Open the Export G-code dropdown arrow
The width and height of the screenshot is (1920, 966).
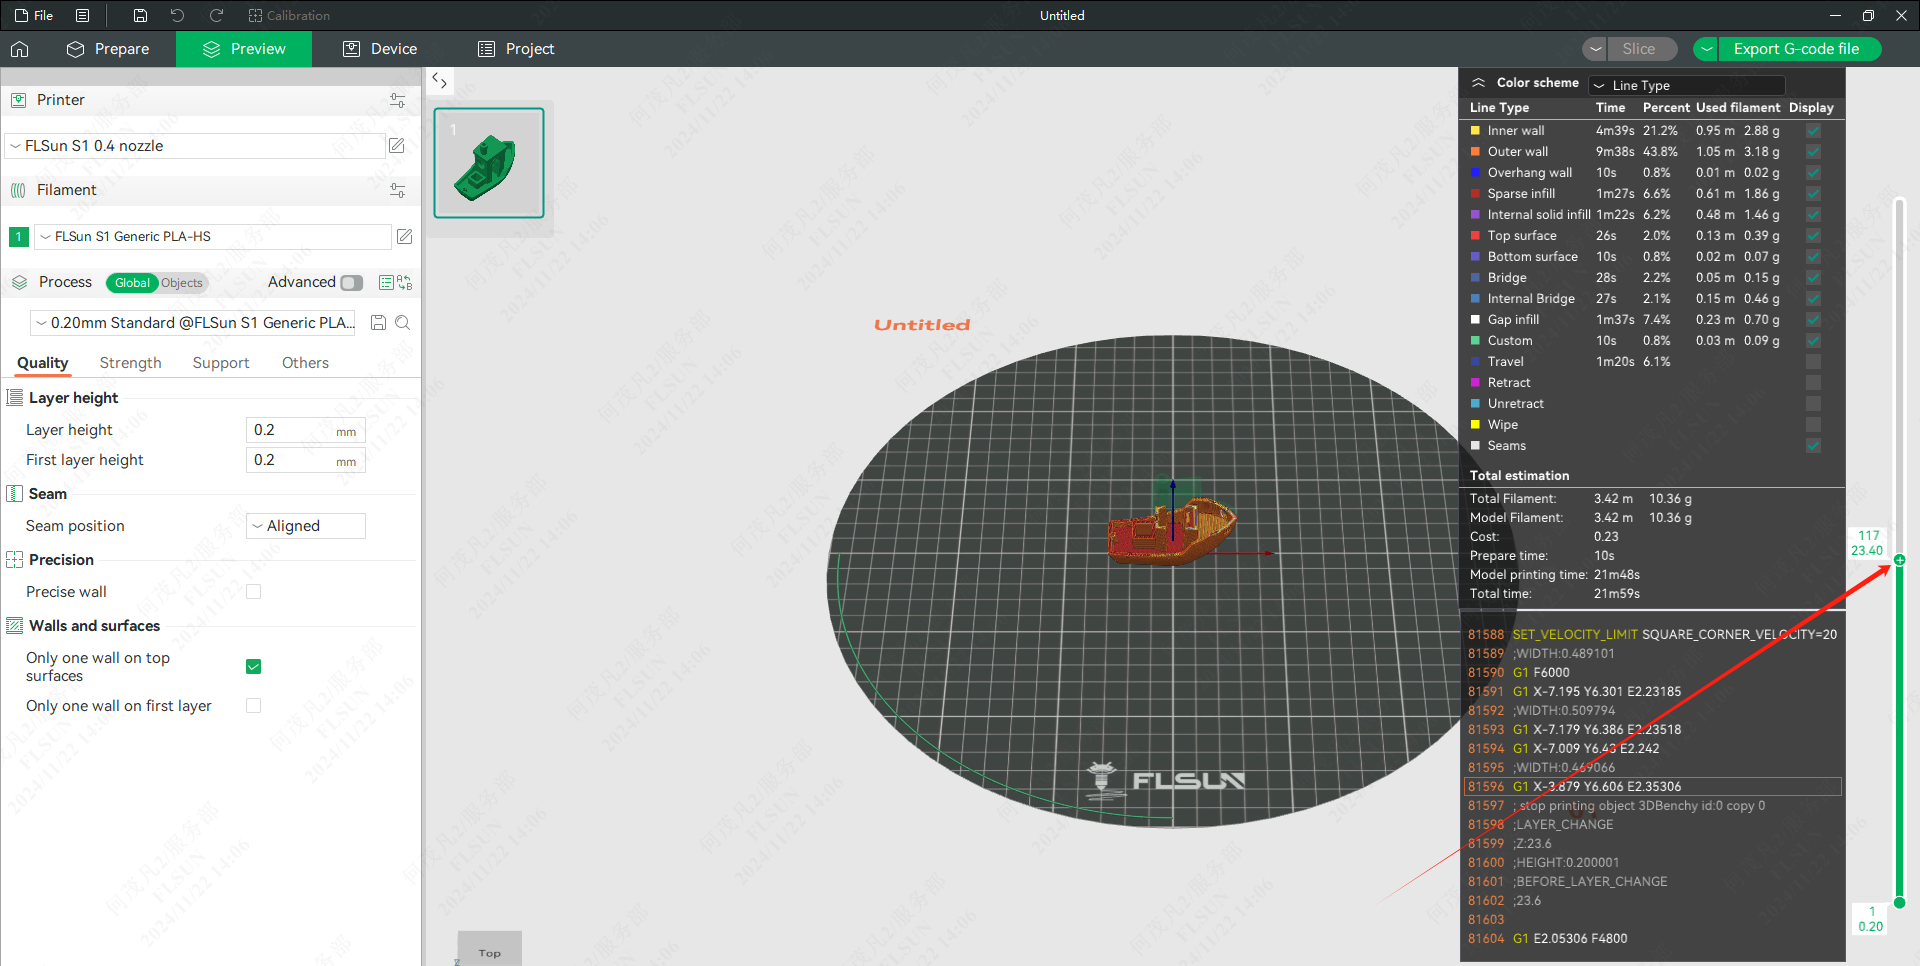click(x=1706, y=49)
